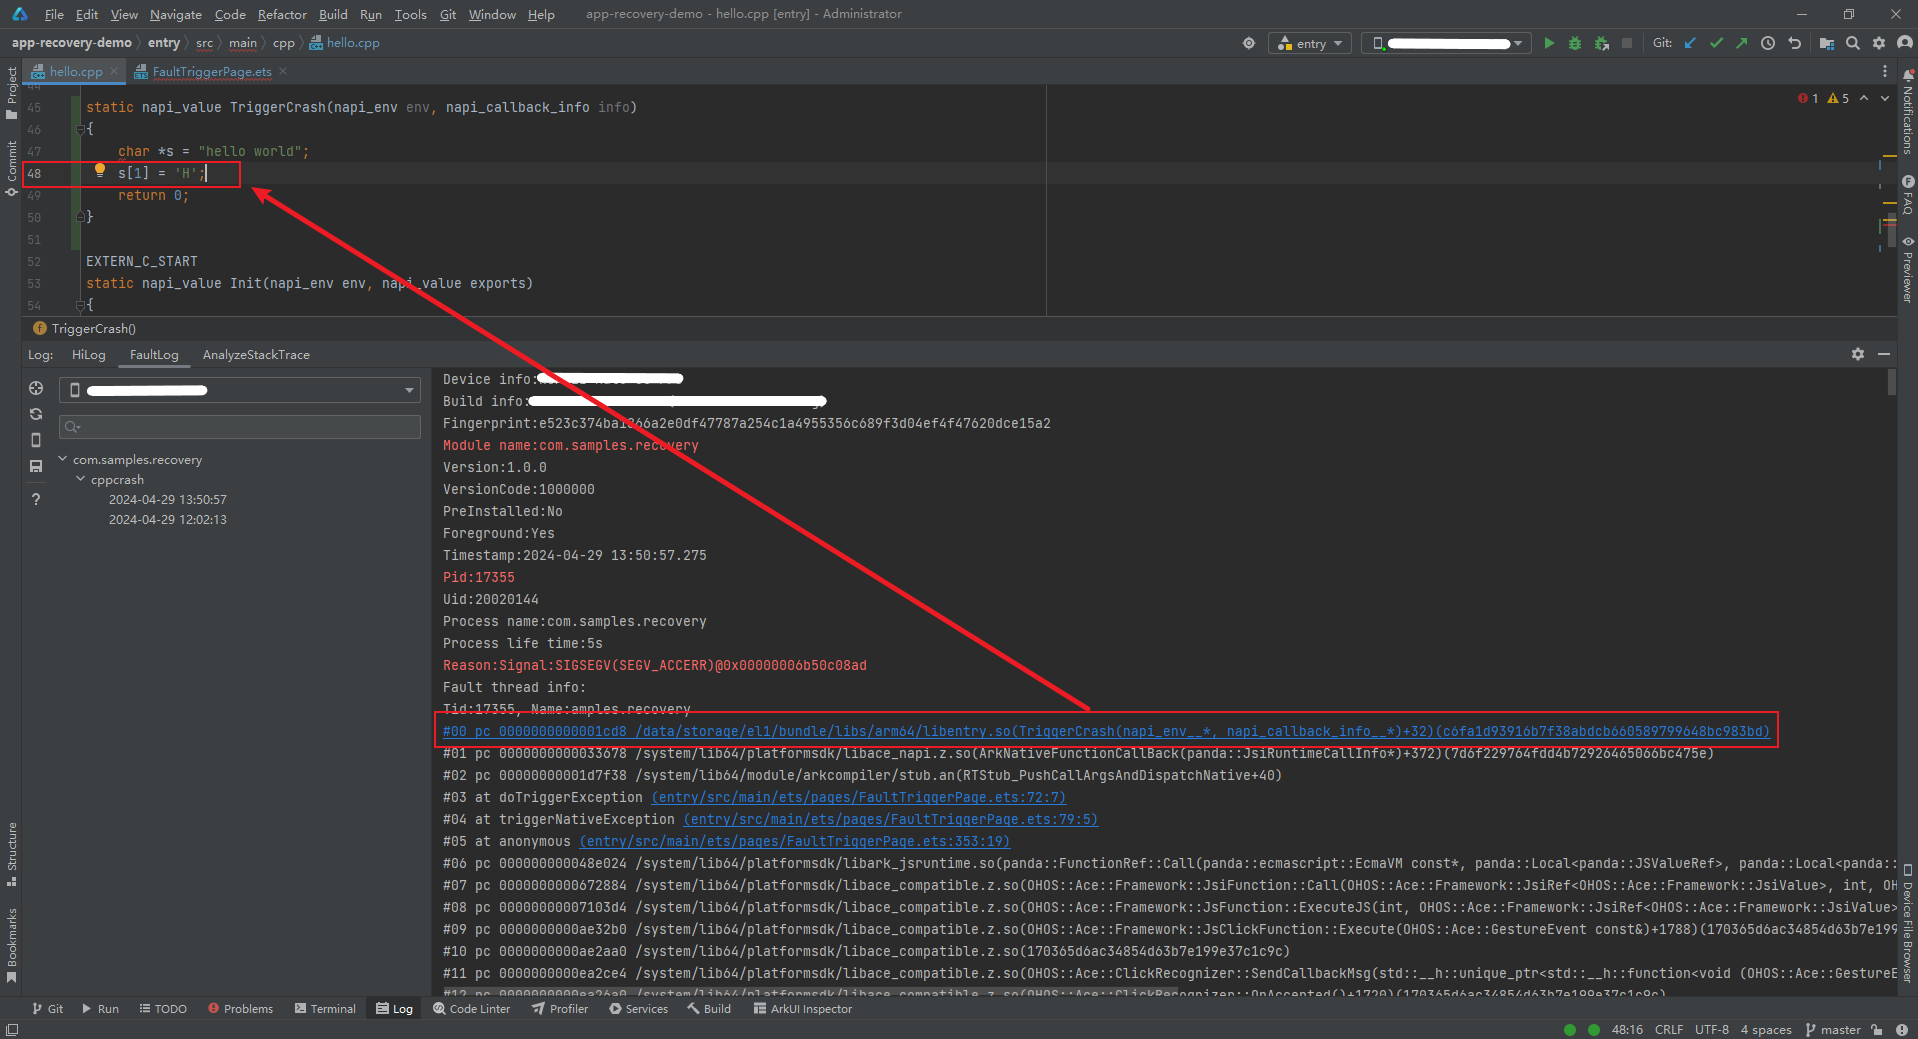The height and width of the screenshot is (1039, 1918).
Task: Click the UTF-8 encoding indicator
Action: (1711, 1029)
